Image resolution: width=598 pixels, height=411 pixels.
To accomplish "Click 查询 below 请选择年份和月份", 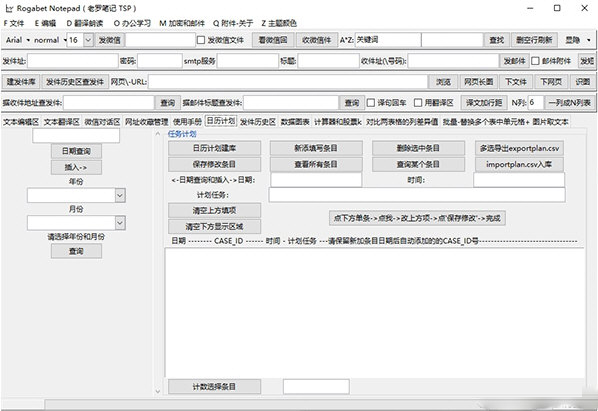I will 76,251.
